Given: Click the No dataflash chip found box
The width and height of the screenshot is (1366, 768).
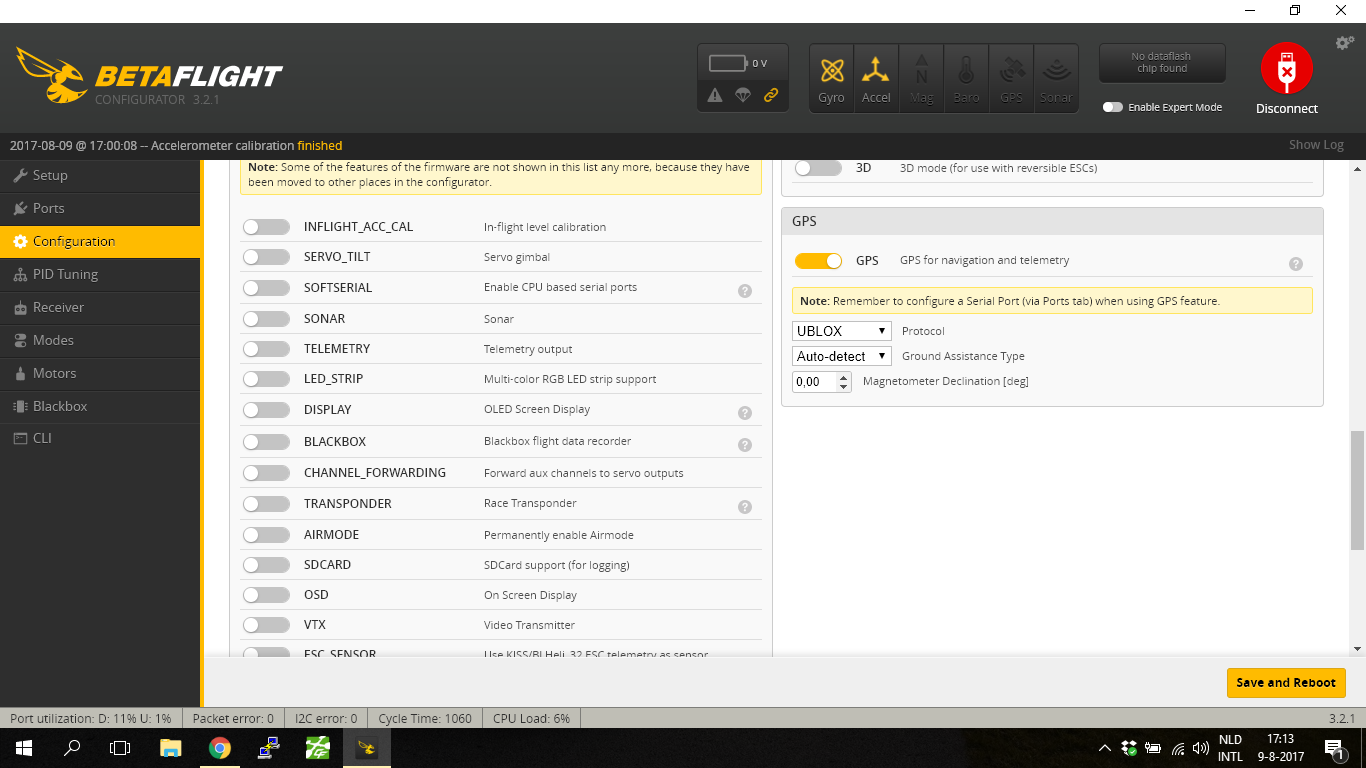Looking at the screenshot, I should click(x=1162, y=63).
